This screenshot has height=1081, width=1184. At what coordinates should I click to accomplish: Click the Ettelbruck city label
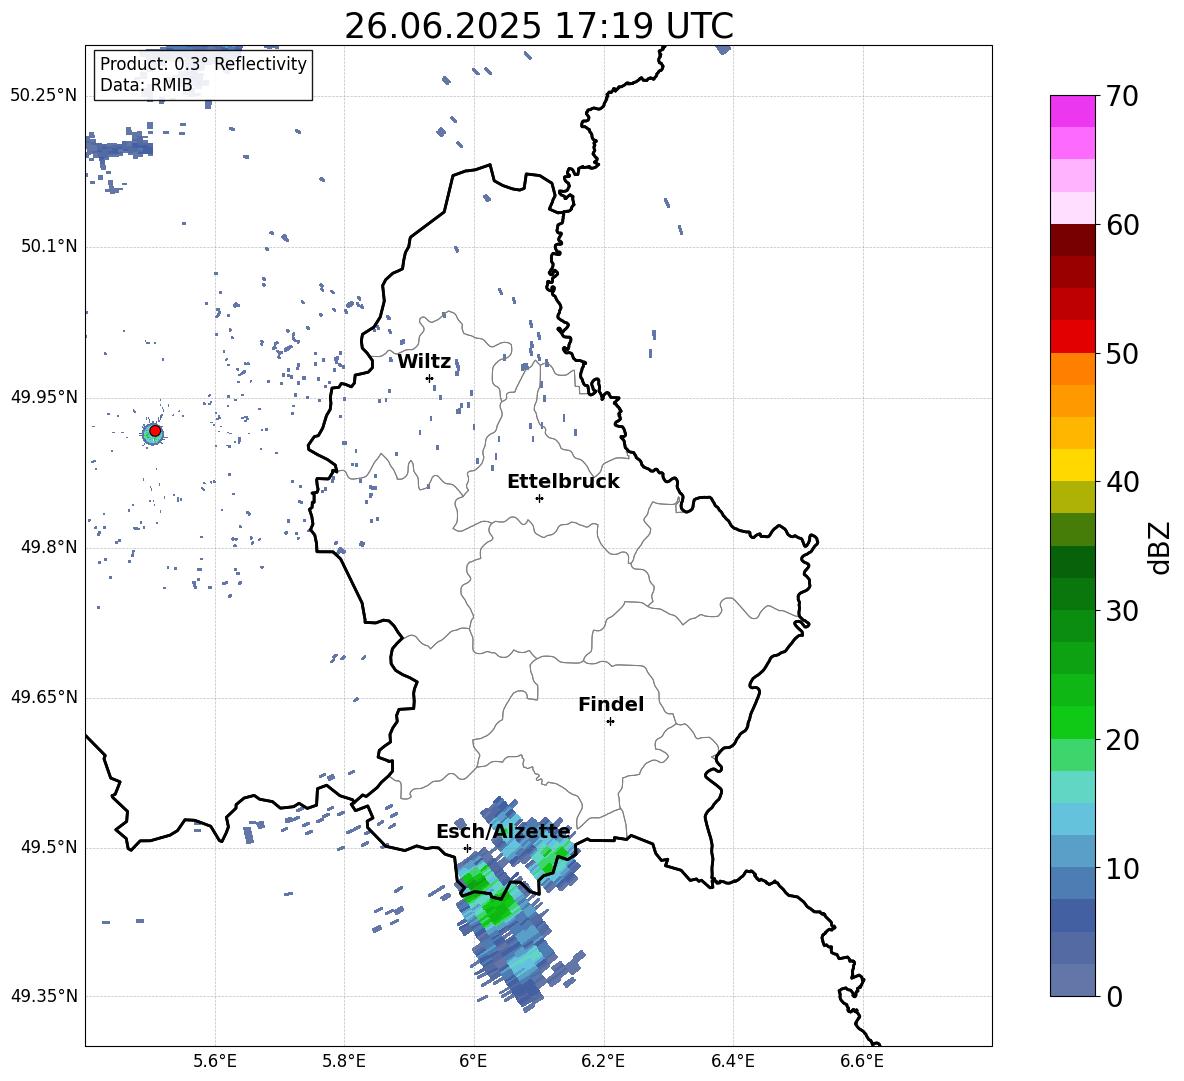563,482
